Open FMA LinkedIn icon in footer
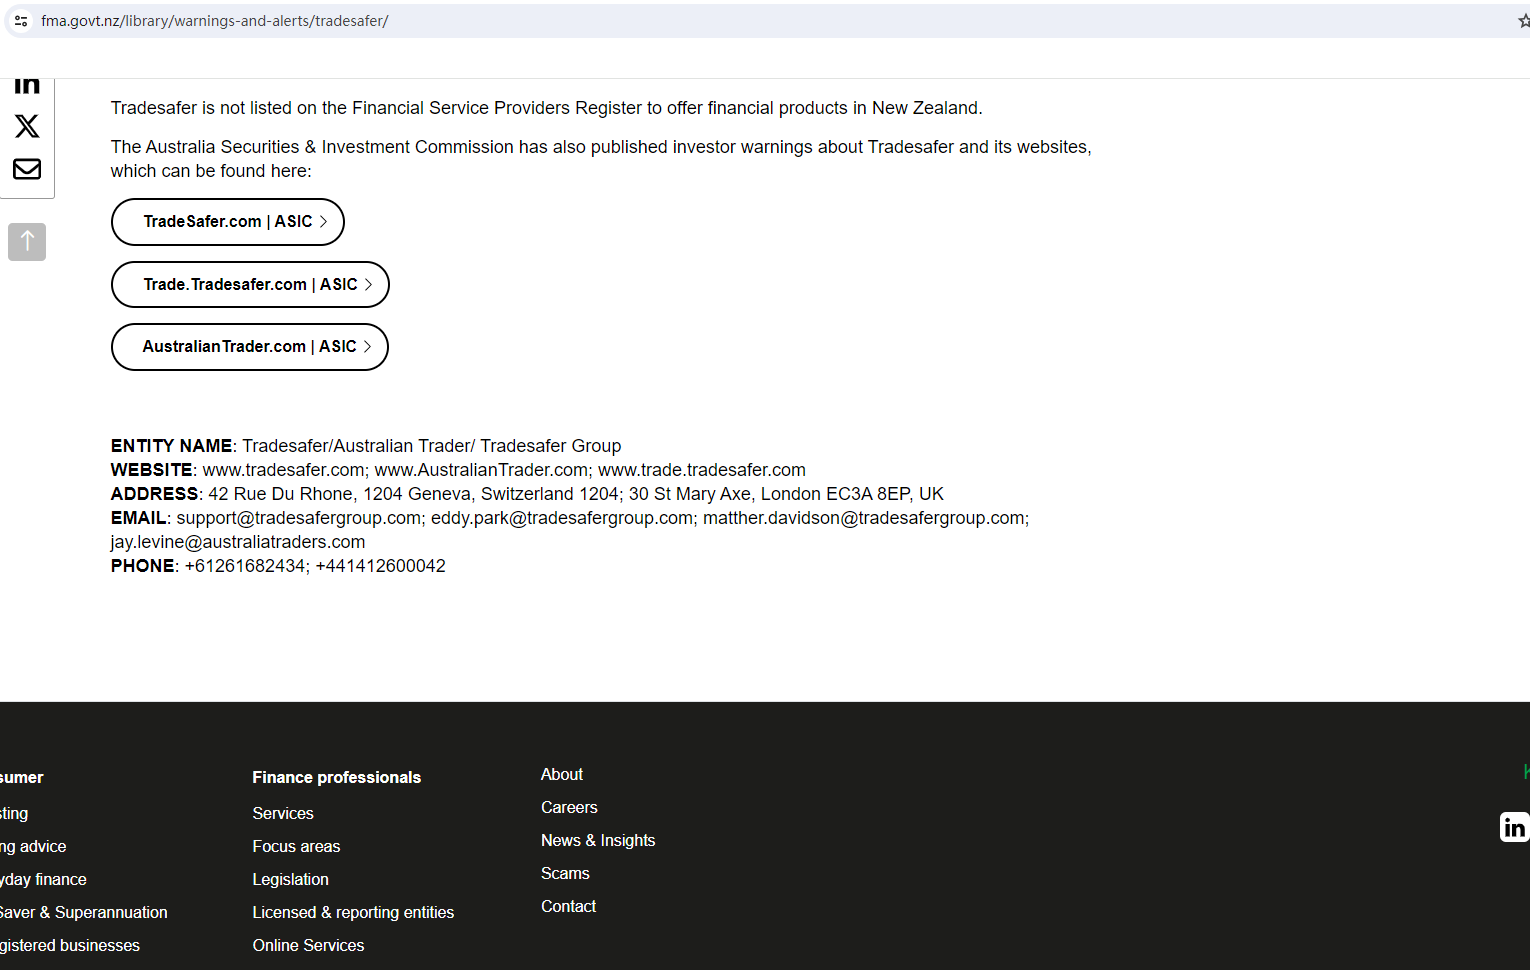The height and width of the screenshot is (970, 1530). click(x=1514, y=827)
